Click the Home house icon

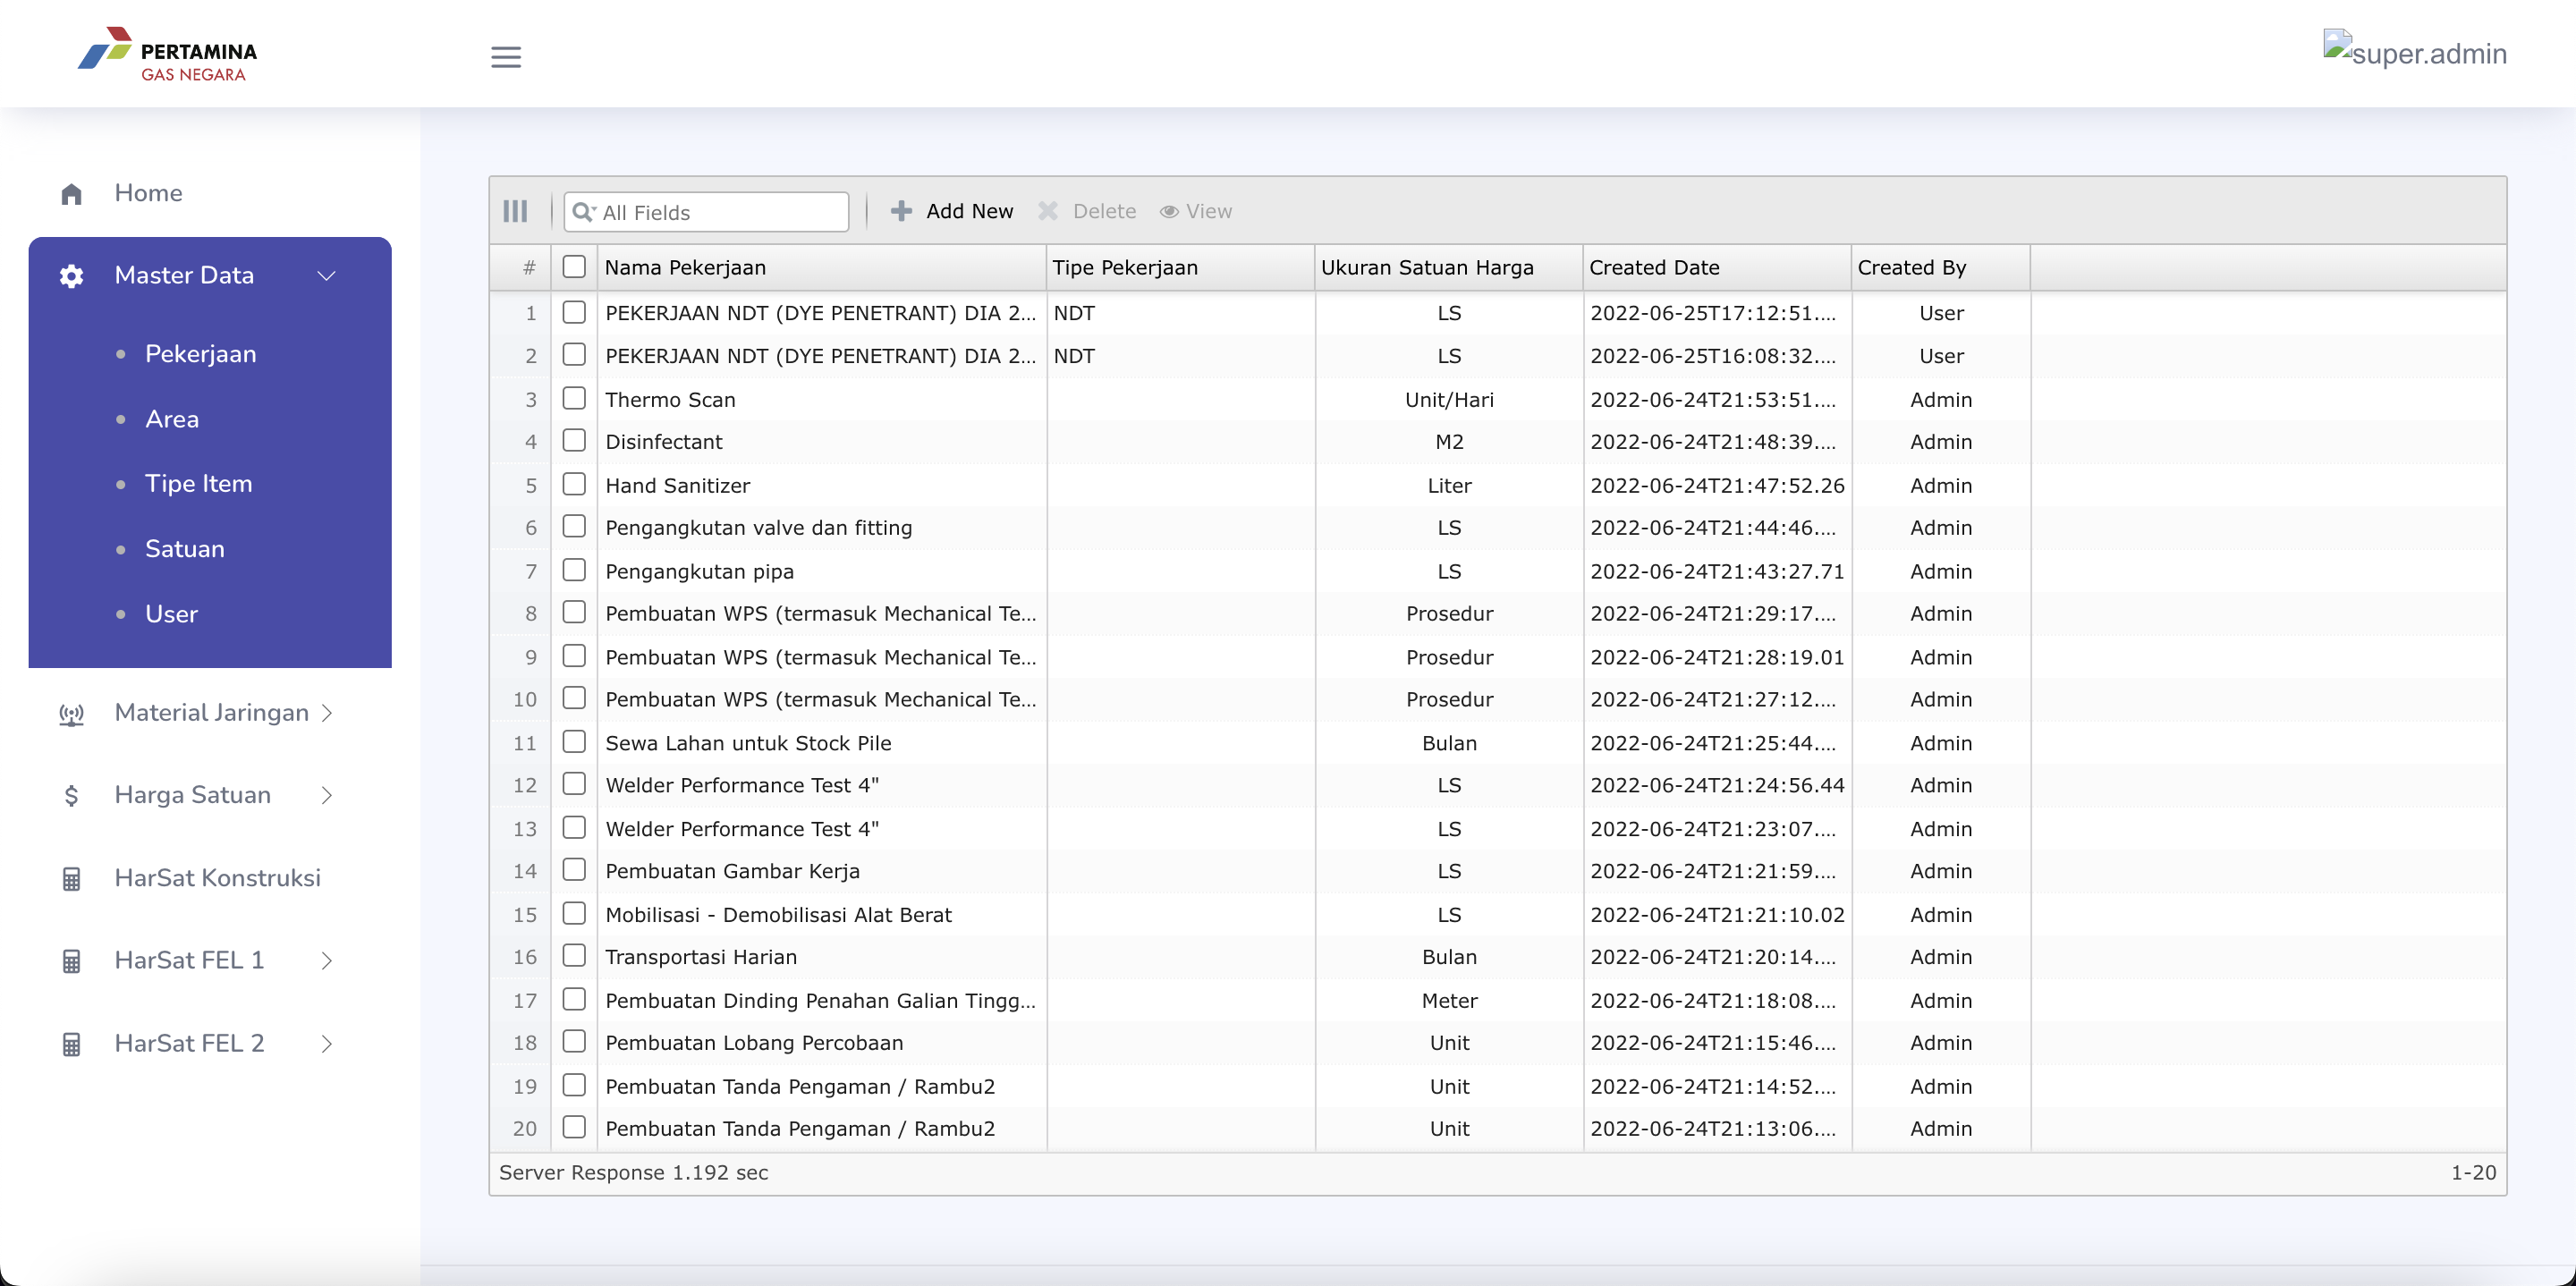point(71,194)
